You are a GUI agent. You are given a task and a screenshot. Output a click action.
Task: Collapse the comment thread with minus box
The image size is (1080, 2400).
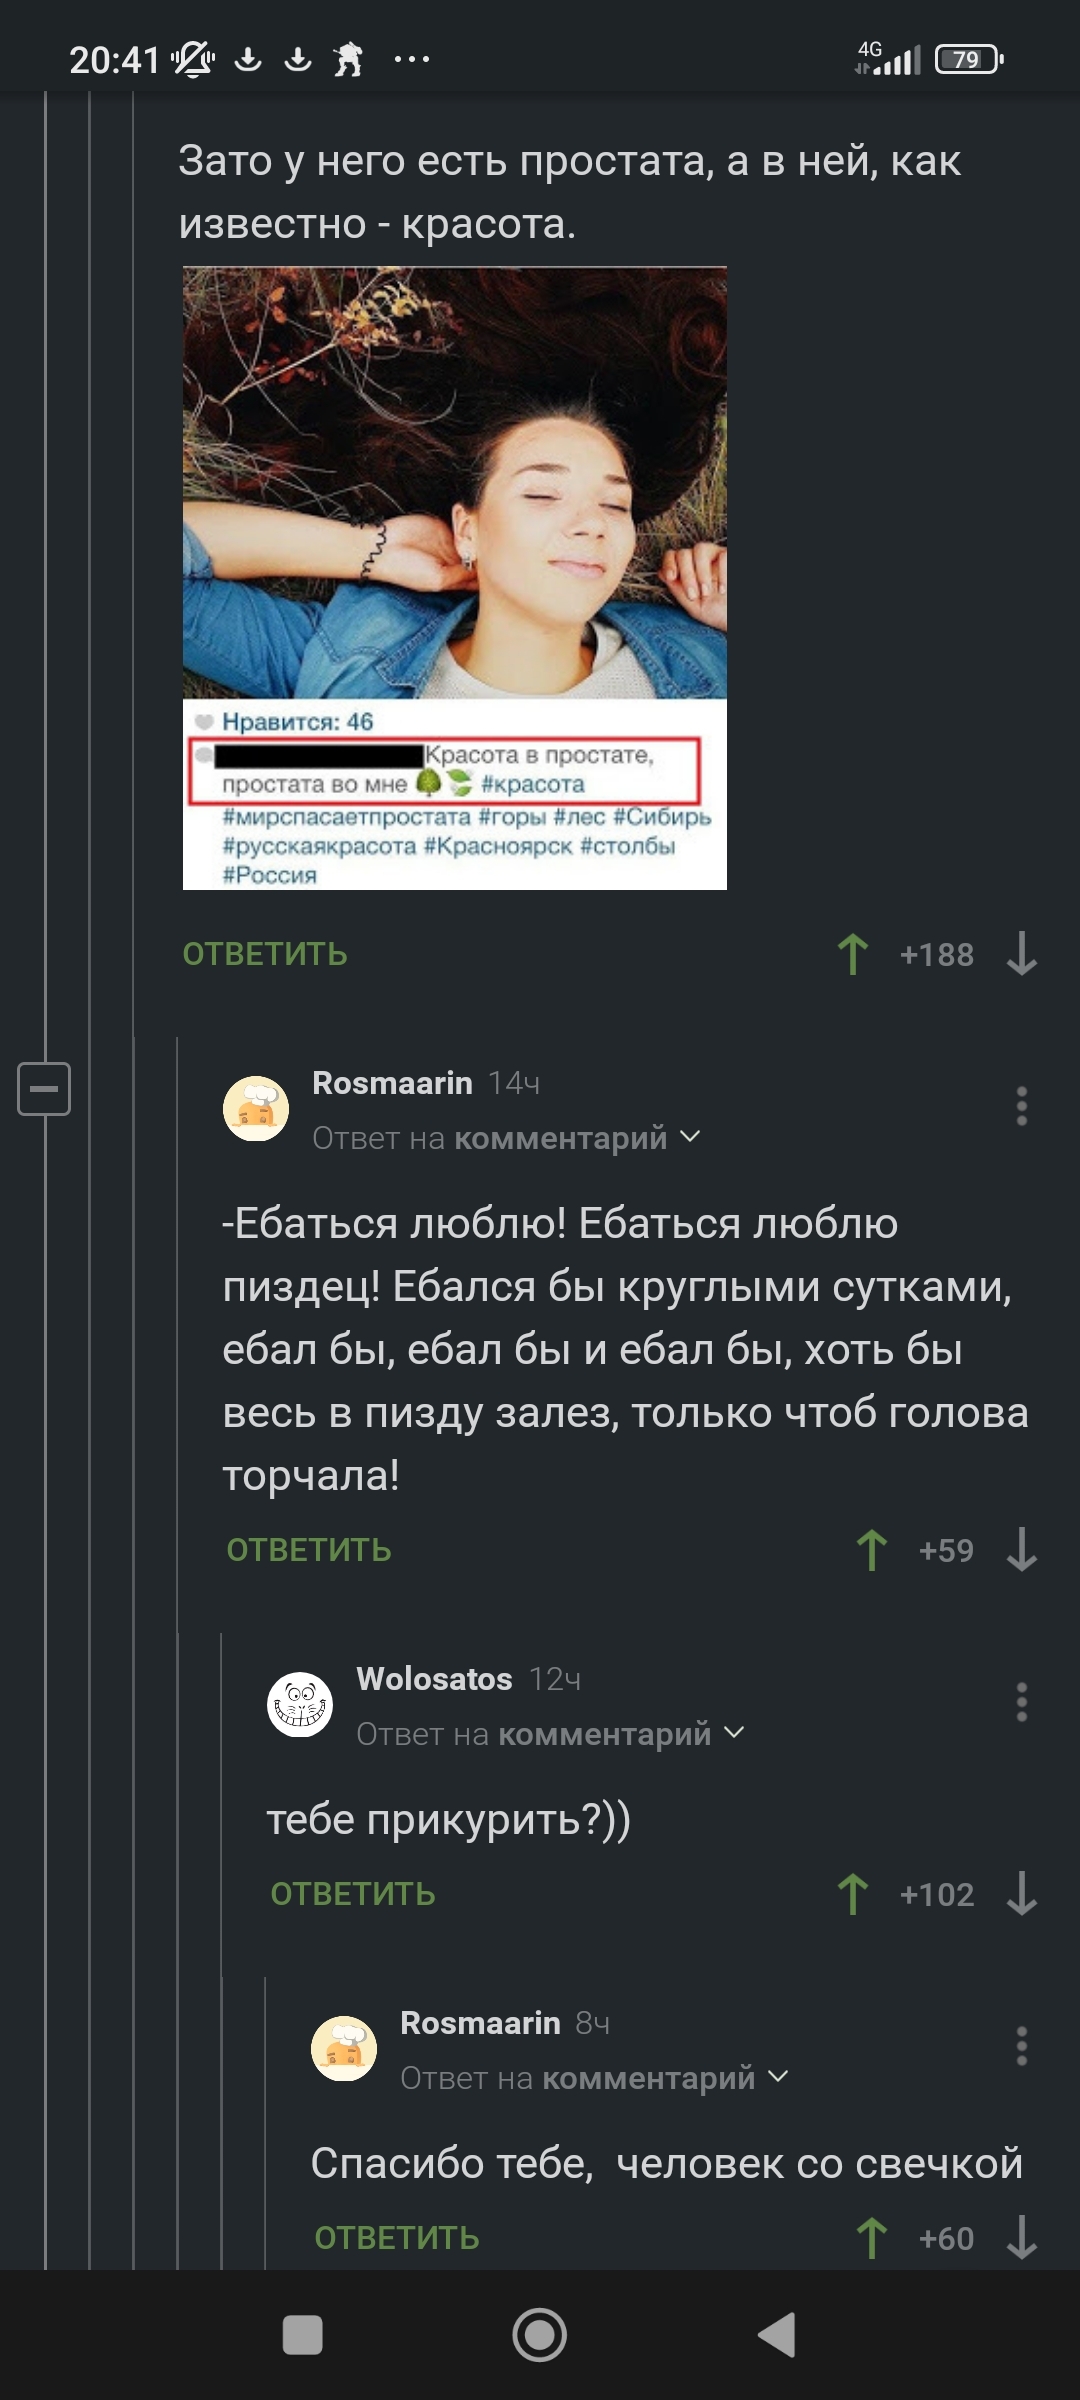pos(44,1088)
